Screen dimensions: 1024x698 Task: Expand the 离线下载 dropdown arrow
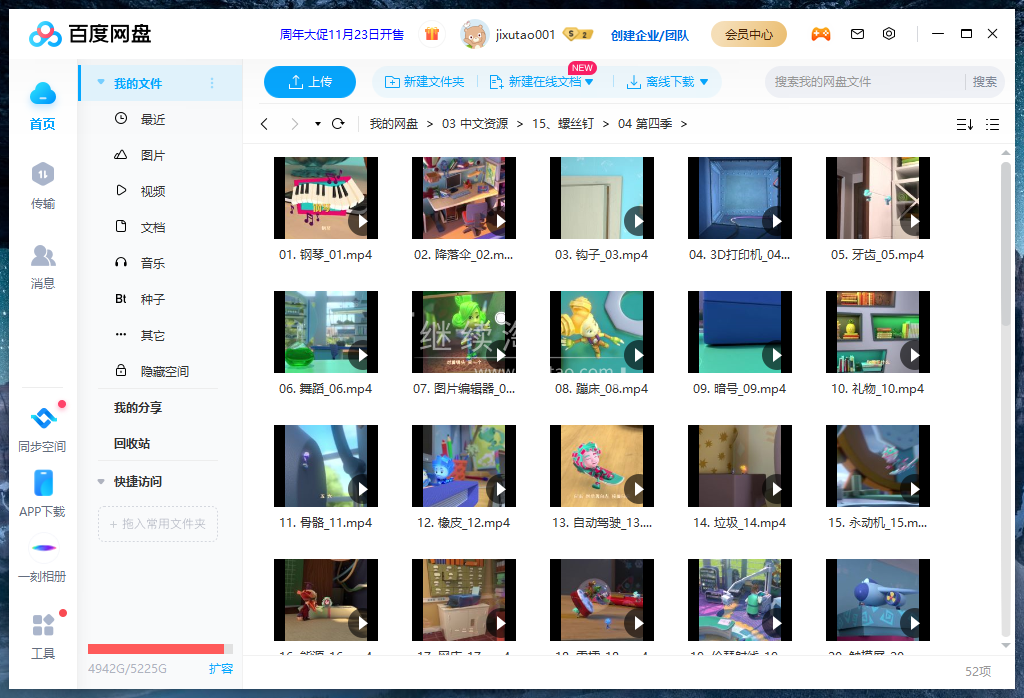pos(704,82)
